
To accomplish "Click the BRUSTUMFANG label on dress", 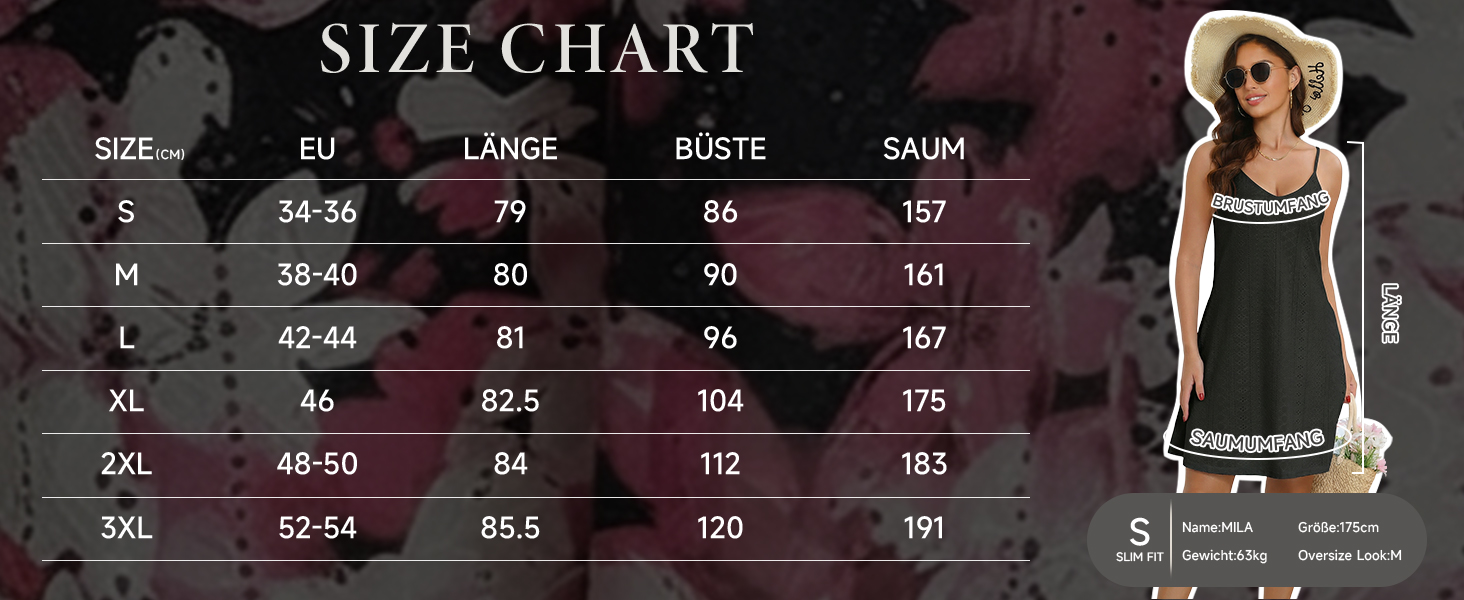I will (1271, 201).
